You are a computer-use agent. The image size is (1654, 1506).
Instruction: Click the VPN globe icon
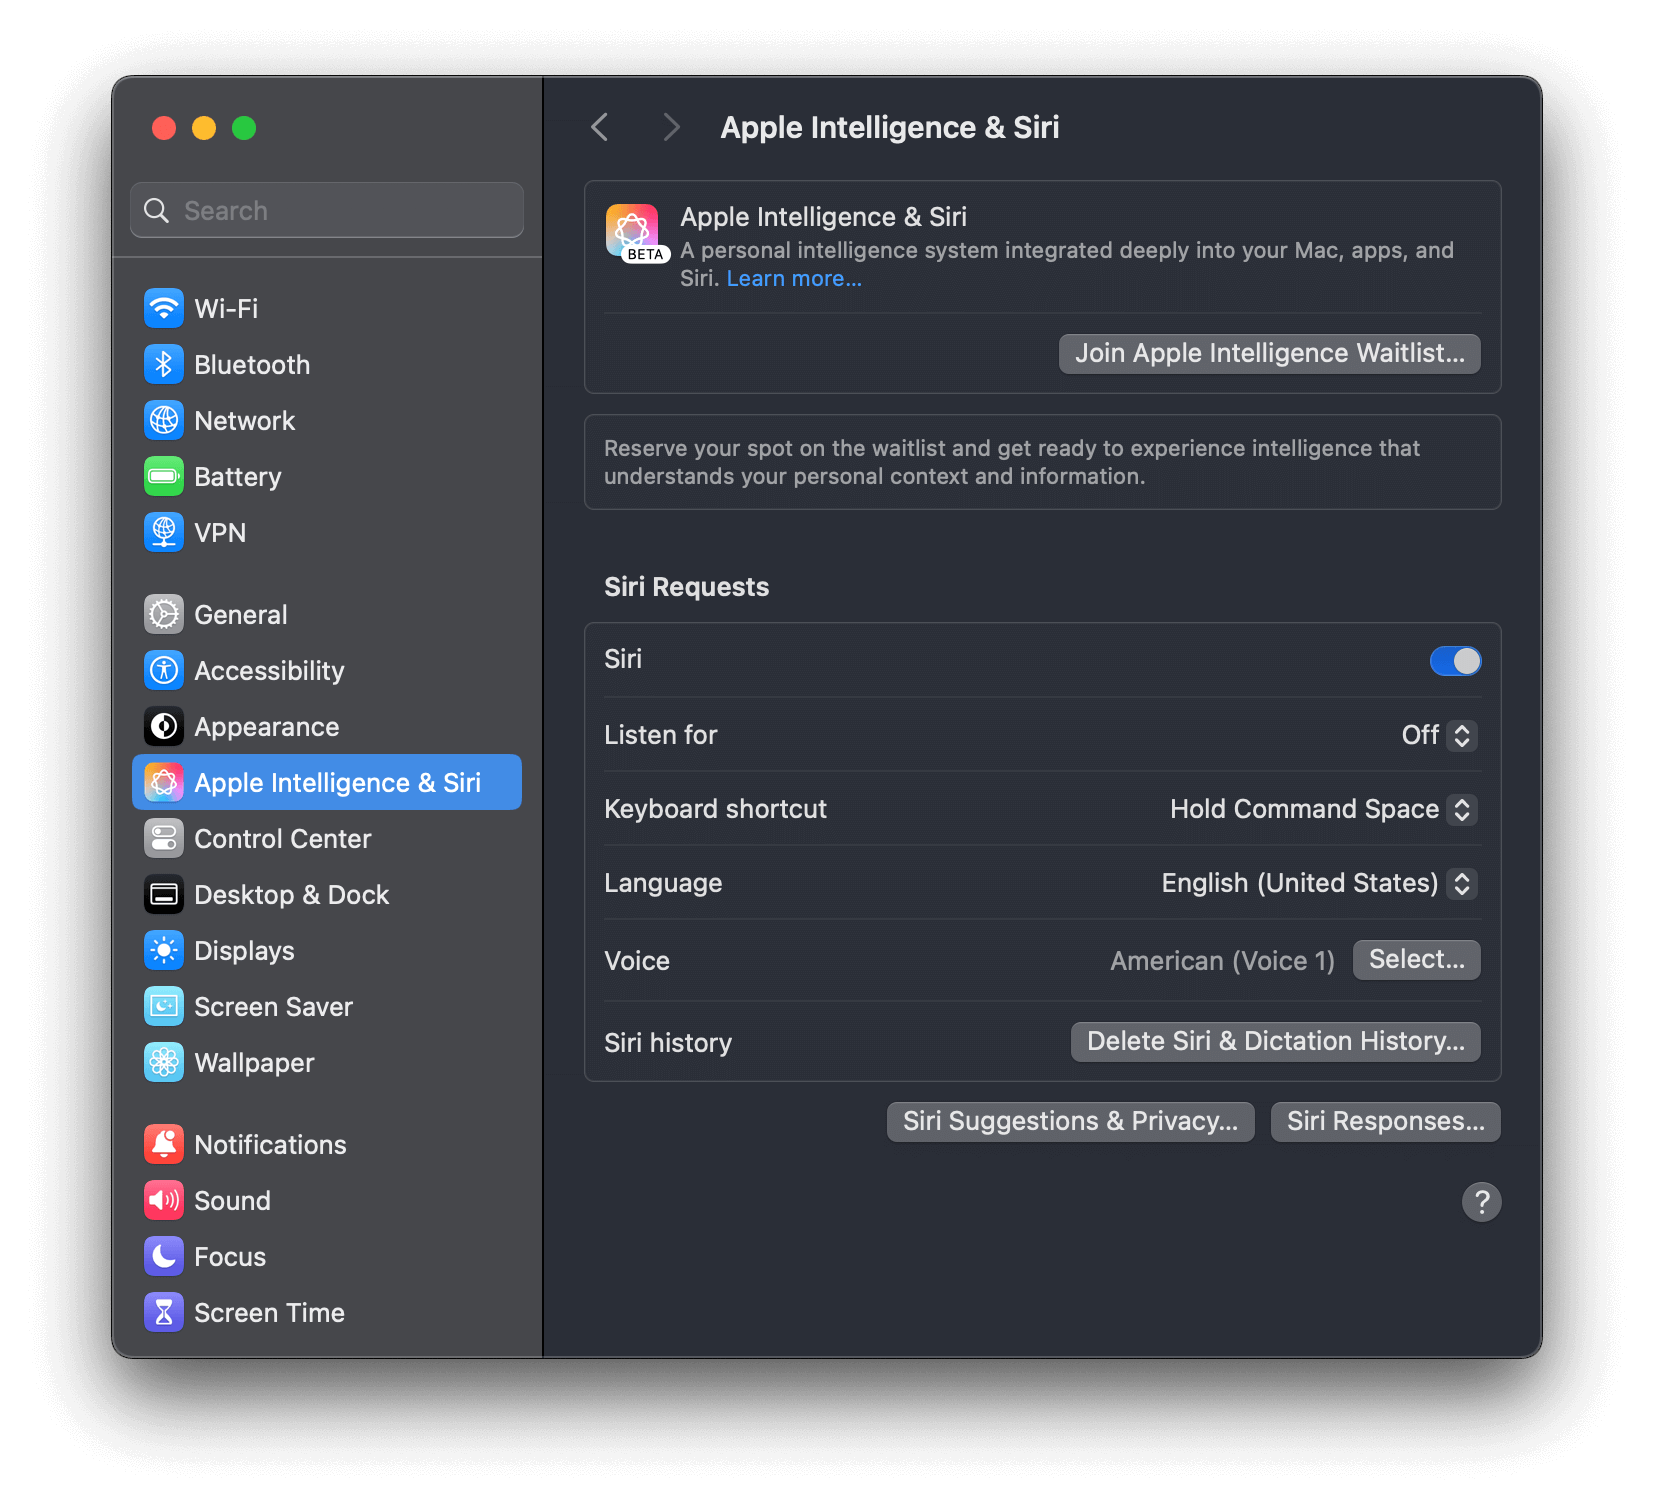point(164,532)
